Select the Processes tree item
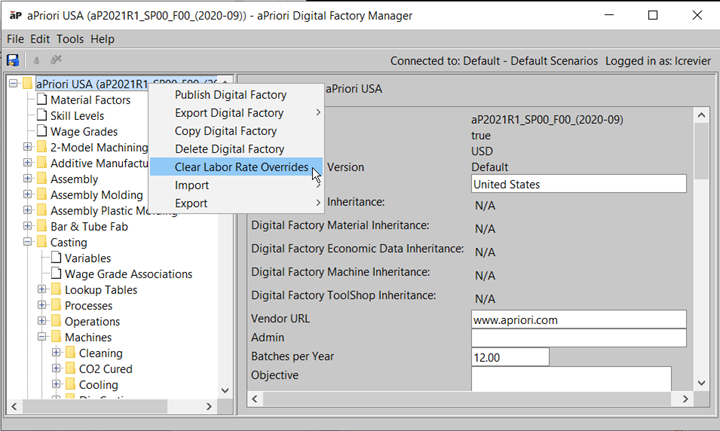Image resolution: width=720 pixels, height=431 pixels. tap(89, 306)
